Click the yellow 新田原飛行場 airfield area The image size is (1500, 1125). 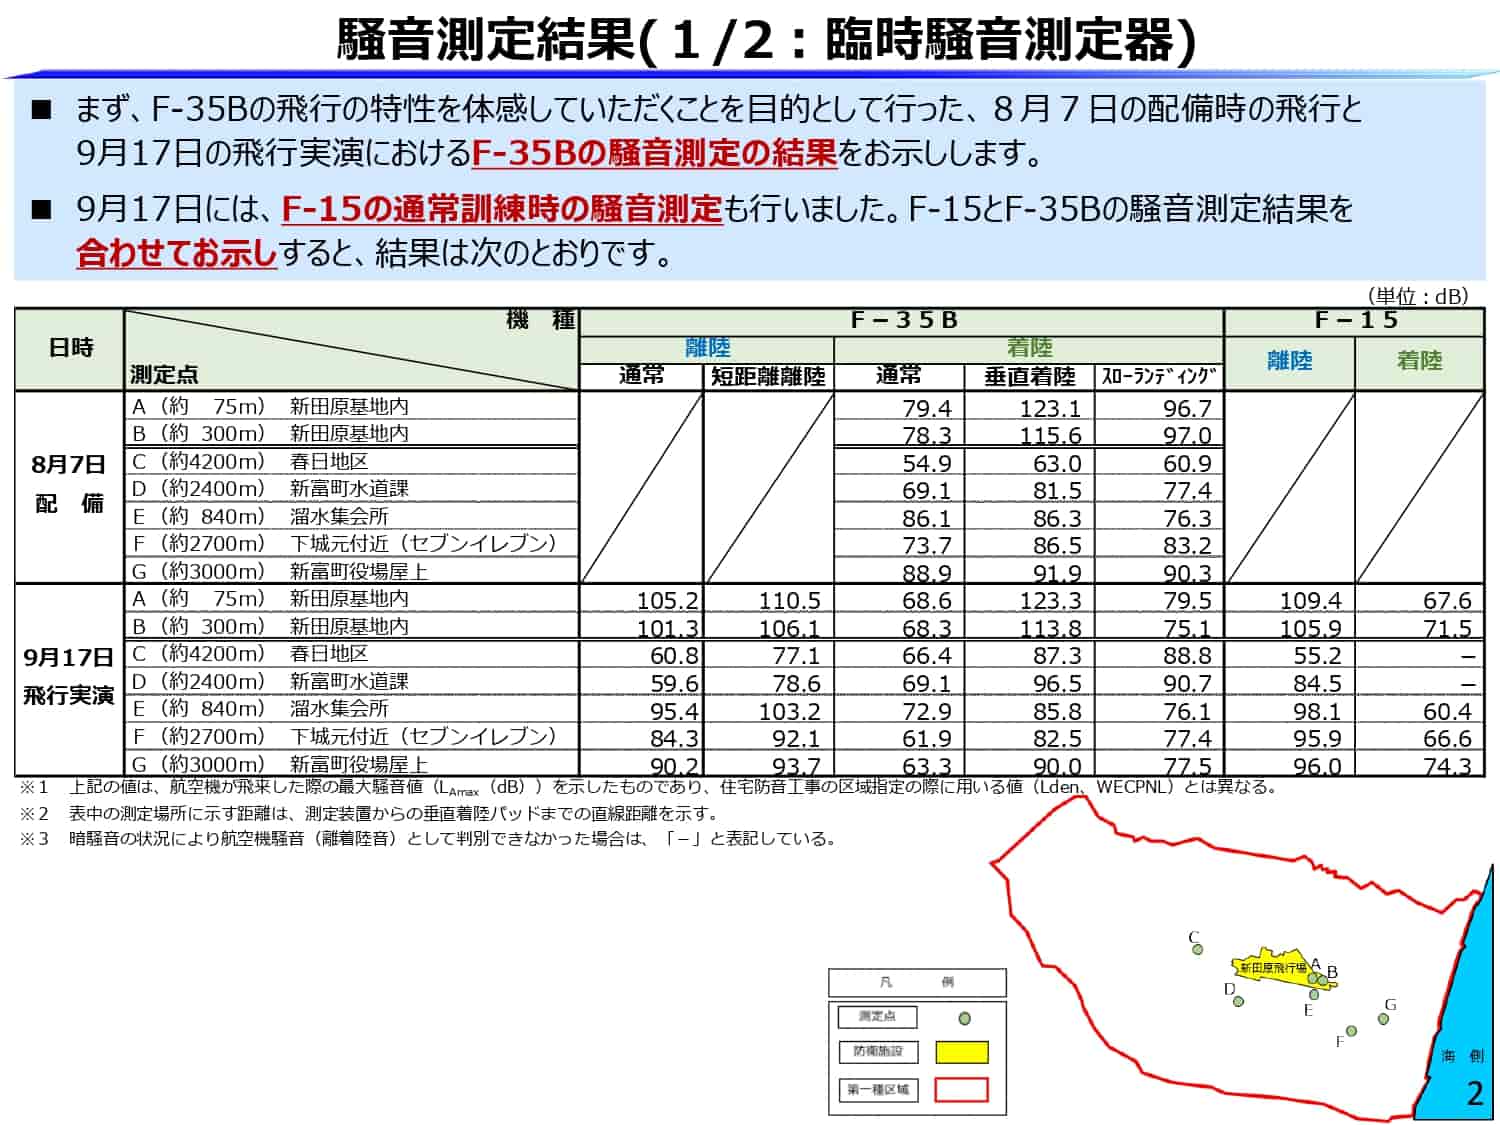coord(1270,967)
